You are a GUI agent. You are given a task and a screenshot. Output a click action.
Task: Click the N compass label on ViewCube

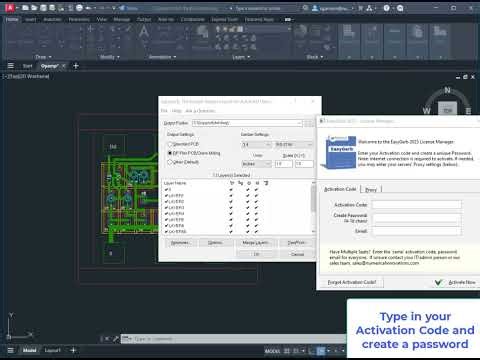click(x=447, y=90)
